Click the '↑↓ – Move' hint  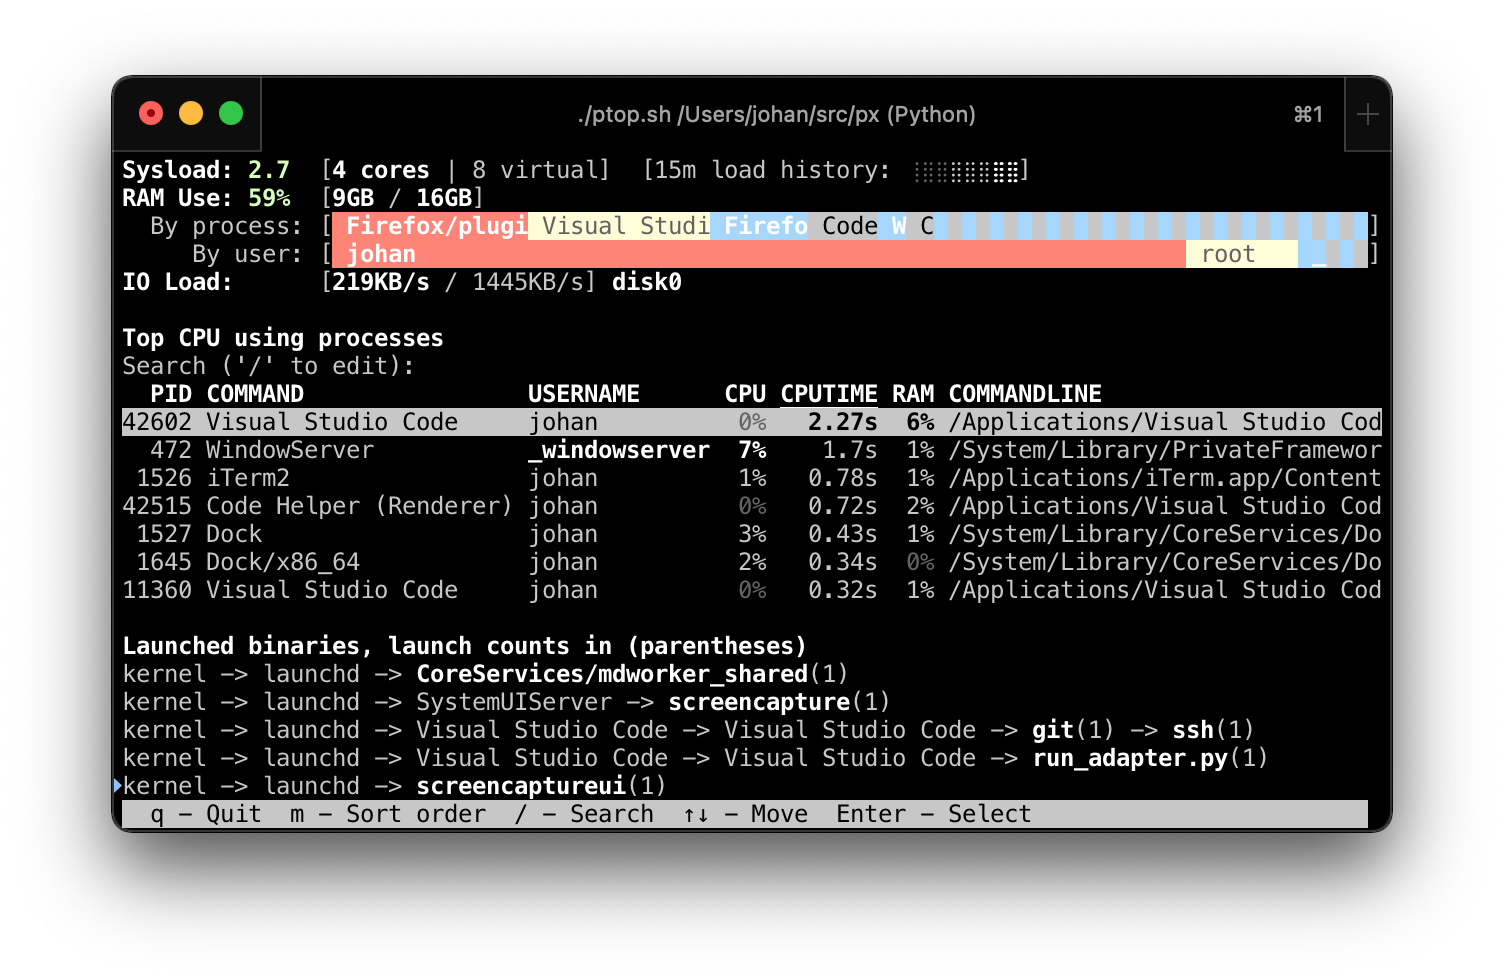[x=745, y=814]
